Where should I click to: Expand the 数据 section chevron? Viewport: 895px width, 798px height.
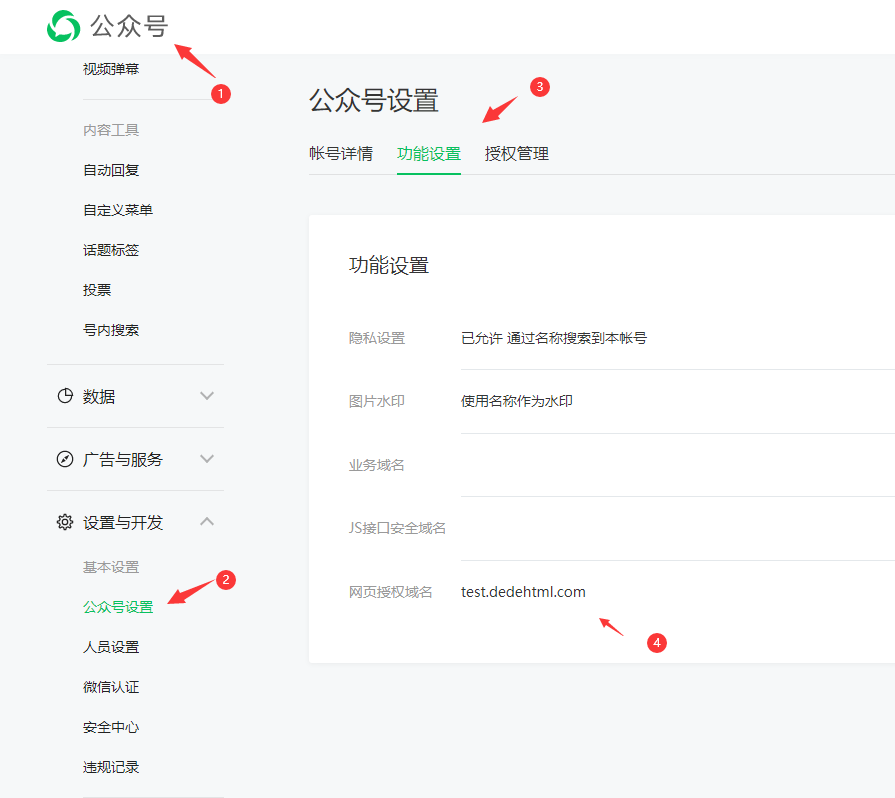click(207, 396)
